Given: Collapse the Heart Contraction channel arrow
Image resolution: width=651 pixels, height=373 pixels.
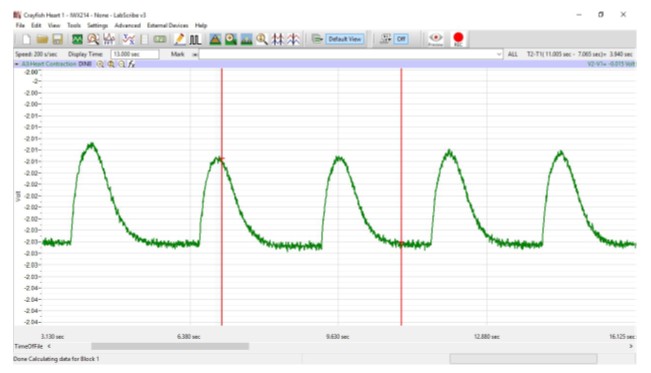Looking at the screenshot, I should (17, 64).
